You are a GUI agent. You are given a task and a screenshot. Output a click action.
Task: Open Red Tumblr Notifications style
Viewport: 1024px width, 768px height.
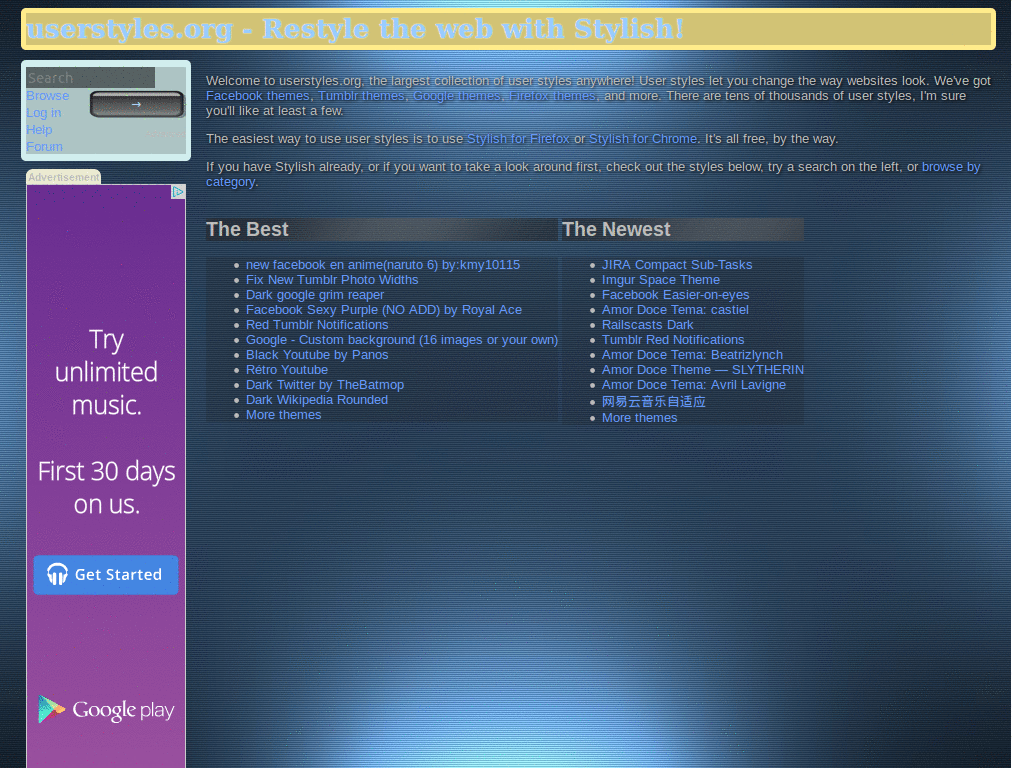point(317,325)
